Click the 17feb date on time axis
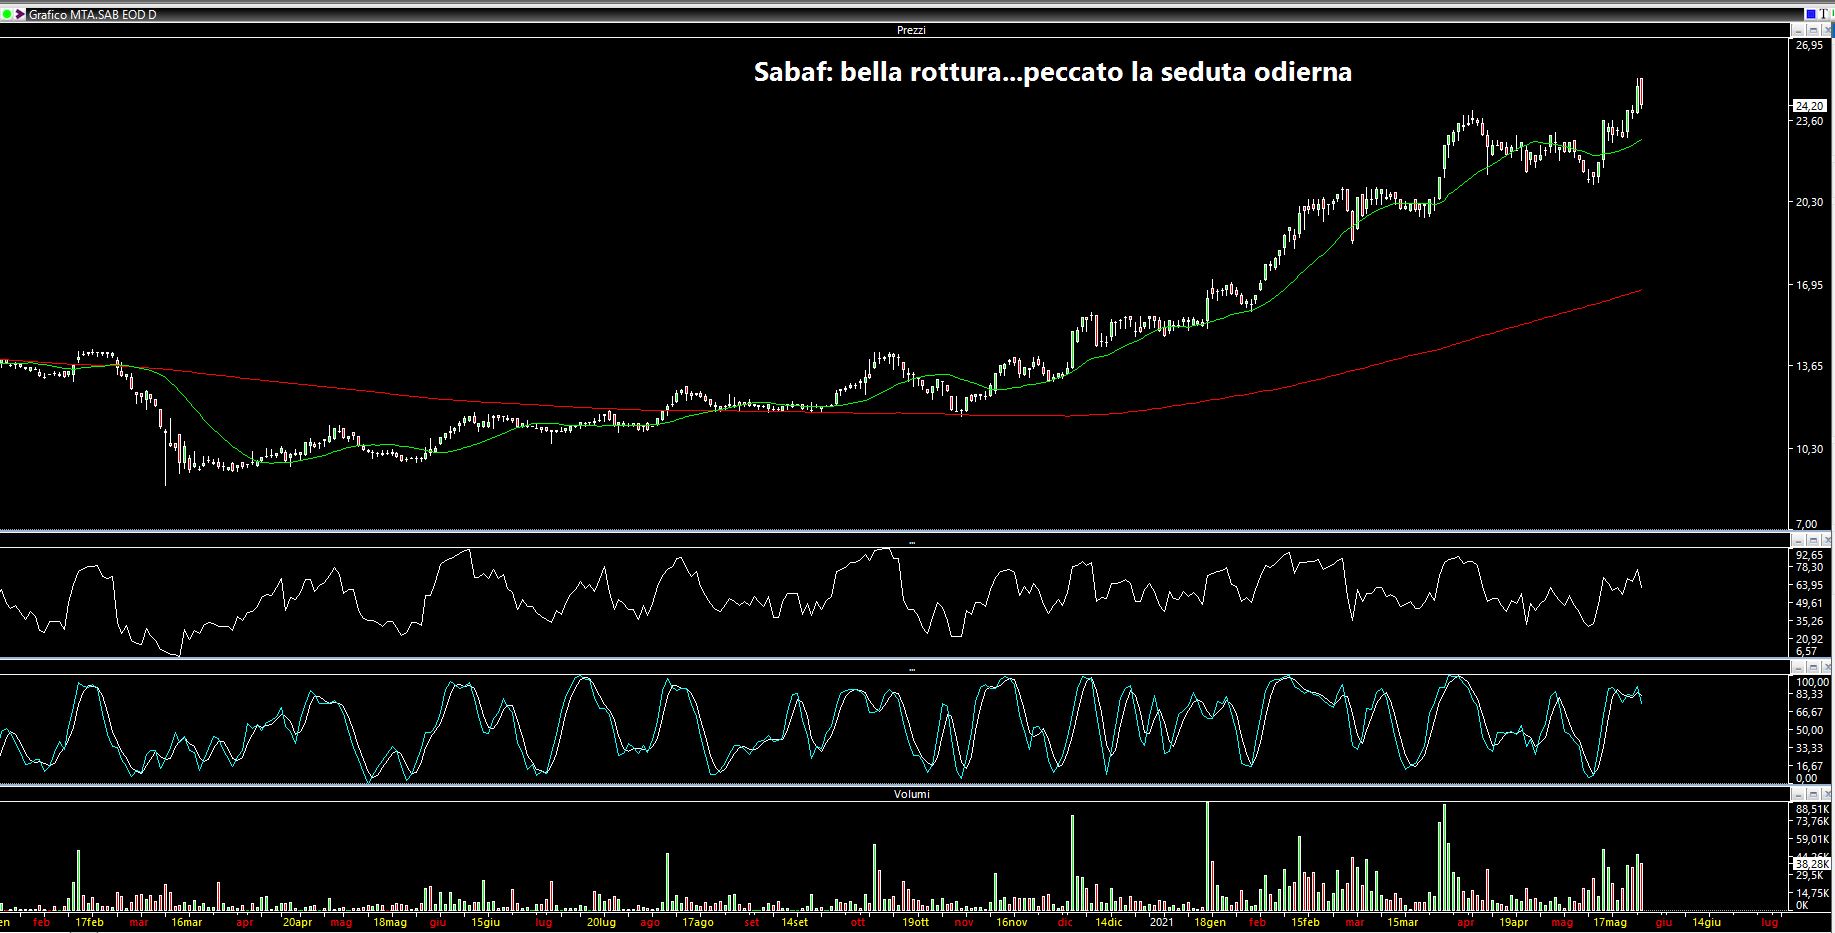Viewport: 1835px width, 933px height. pyautogui.click(x=89, y=922)
